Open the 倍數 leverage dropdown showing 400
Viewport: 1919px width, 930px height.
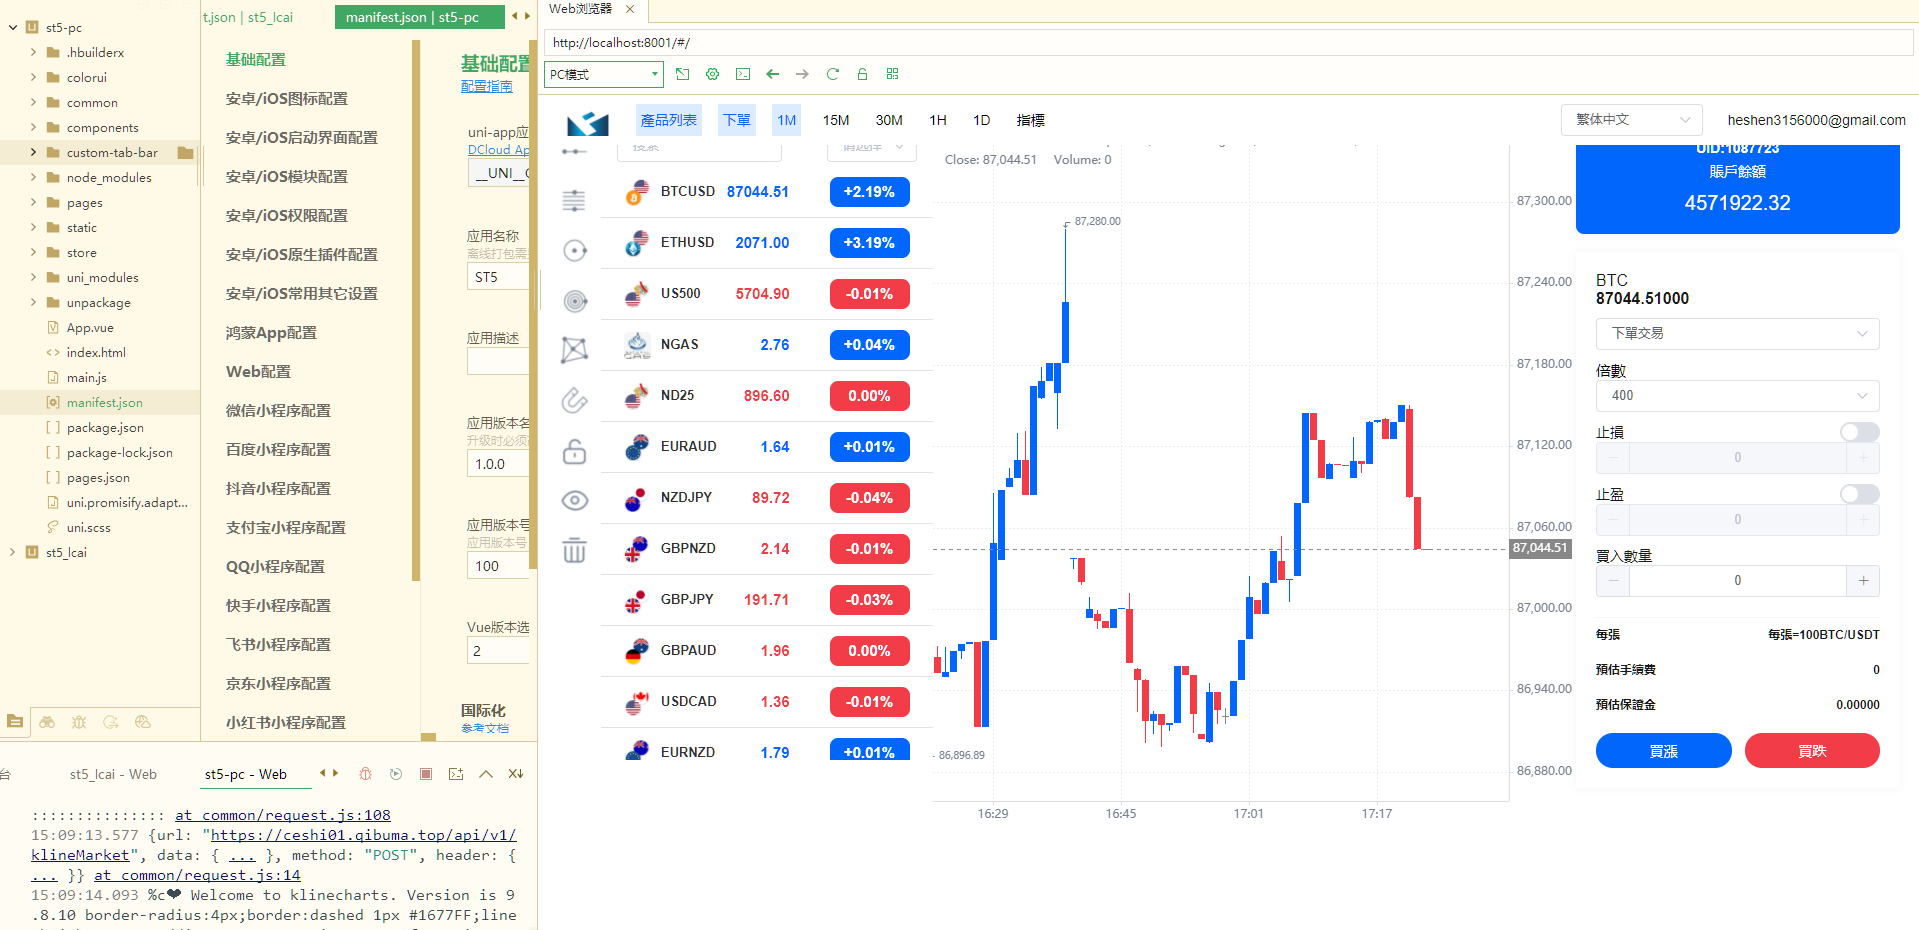click(x=1737, y=396)
